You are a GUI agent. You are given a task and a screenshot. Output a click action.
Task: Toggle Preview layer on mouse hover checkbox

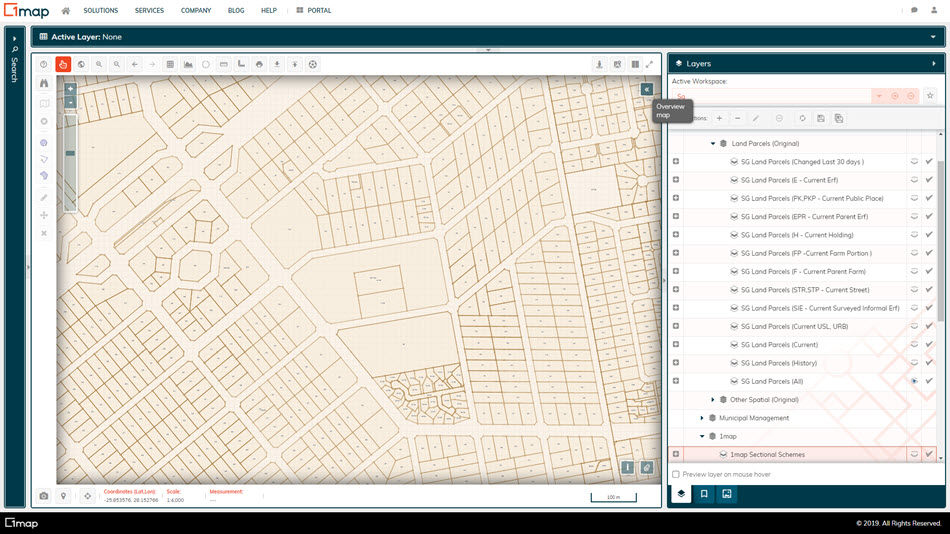(676, 475)
